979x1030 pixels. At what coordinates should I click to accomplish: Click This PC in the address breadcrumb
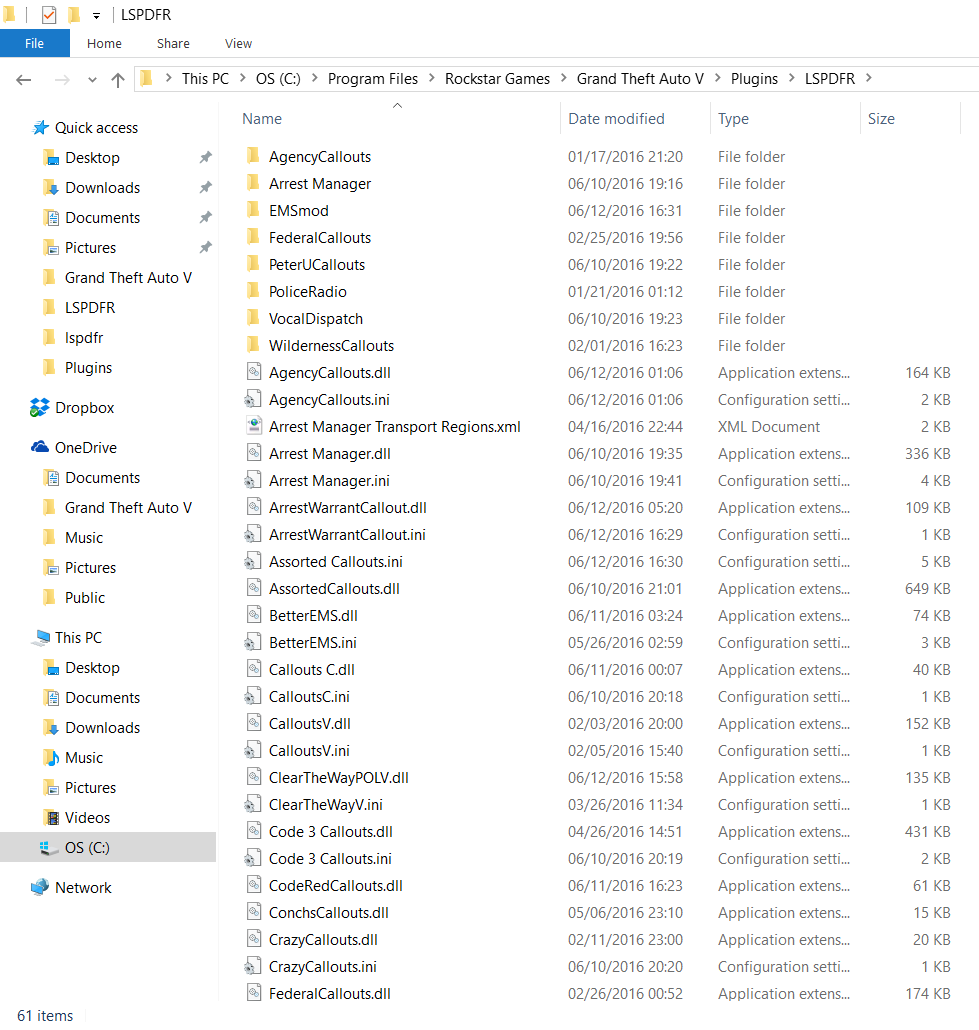tap(206, 79)
